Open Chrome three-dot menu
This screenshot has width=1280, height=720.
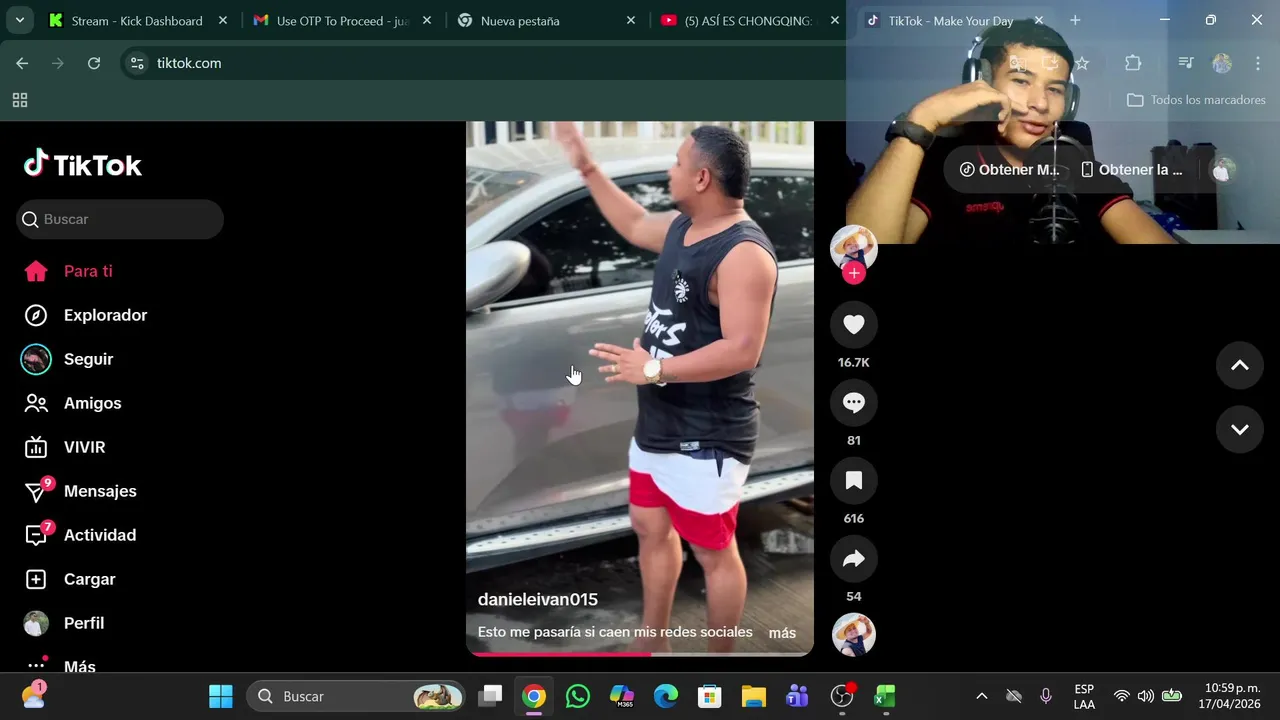click(x=1257, y=63)
